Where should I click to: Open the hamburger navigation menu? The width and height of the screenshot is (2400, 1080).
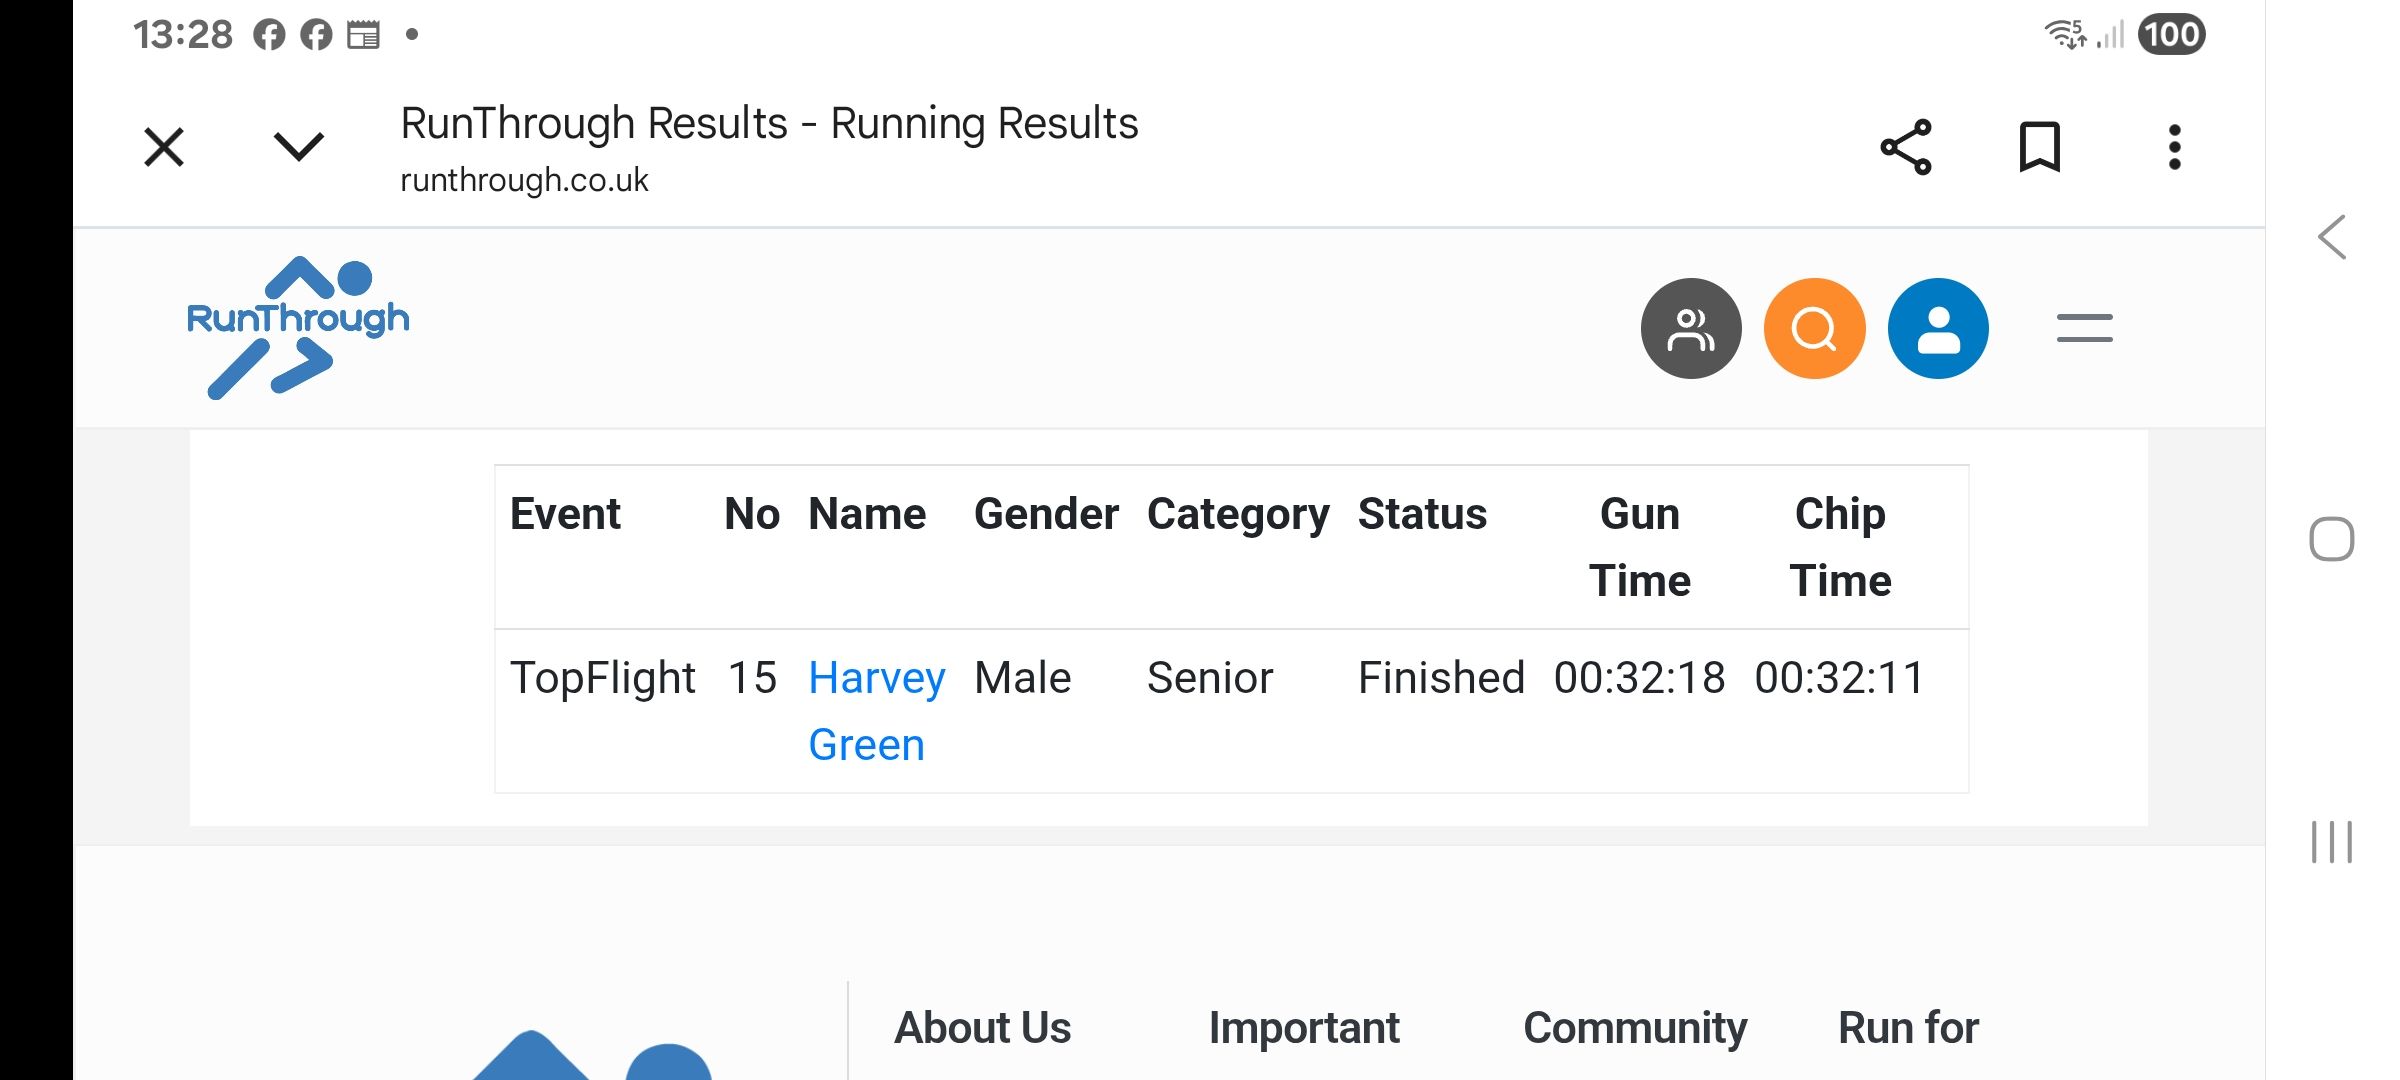tap(2084, 329)
